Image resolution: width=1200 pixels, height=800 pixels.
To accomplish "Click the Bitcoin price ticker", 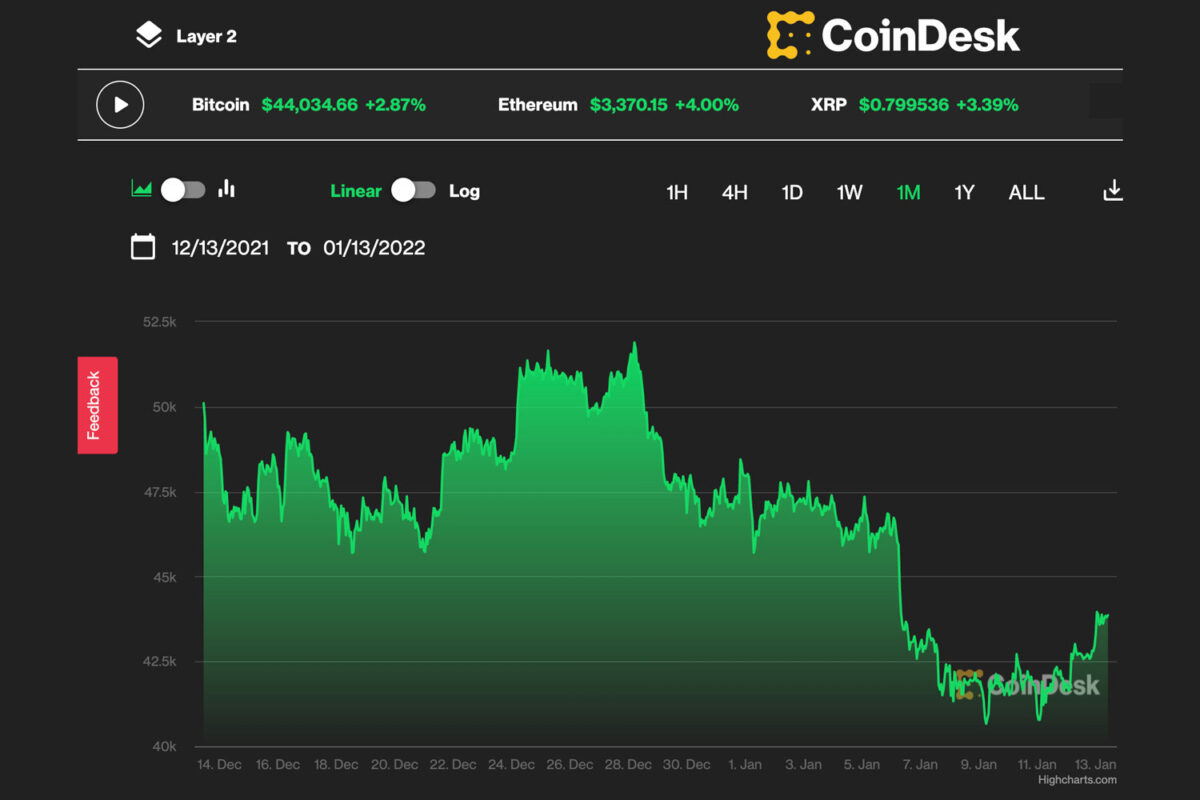I will coord(309,104).
